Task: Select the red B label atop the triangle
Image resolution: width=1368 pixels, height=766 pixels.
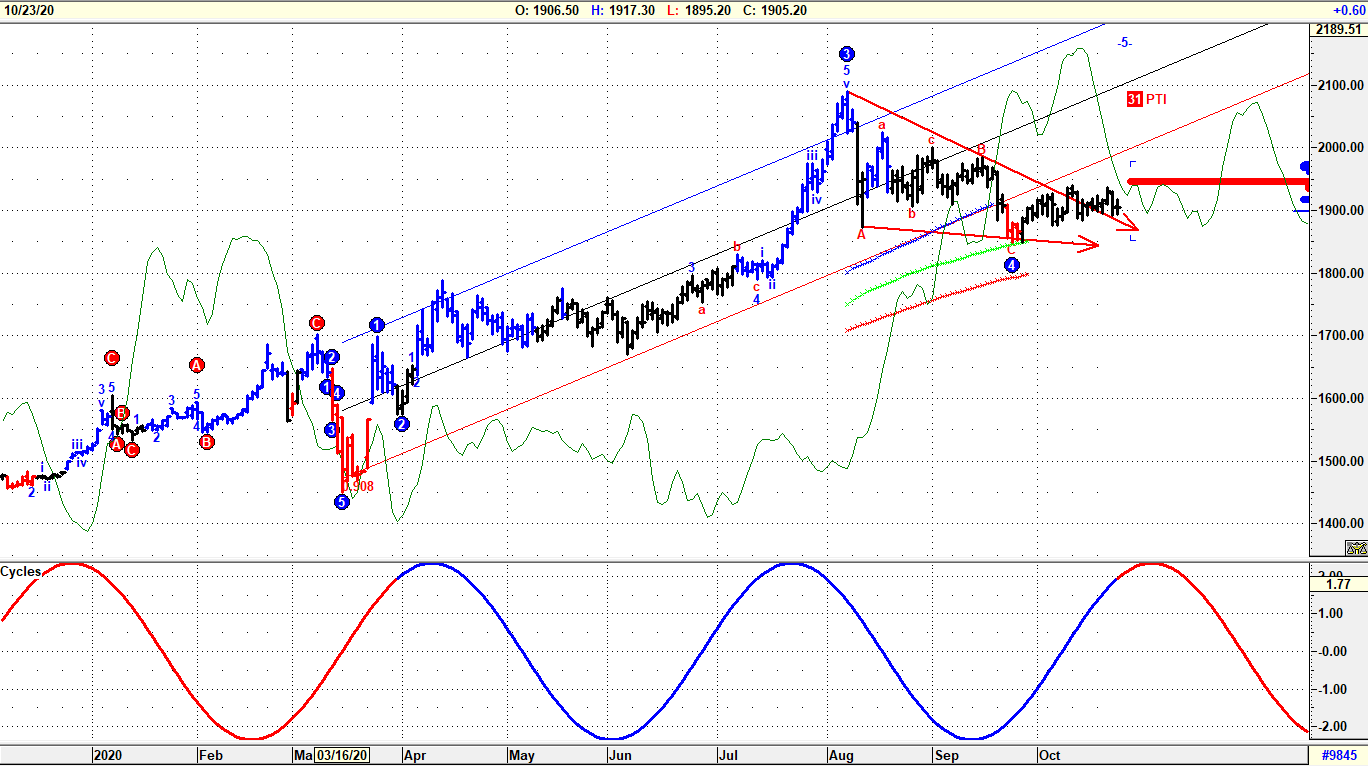Action: [981, 149]
